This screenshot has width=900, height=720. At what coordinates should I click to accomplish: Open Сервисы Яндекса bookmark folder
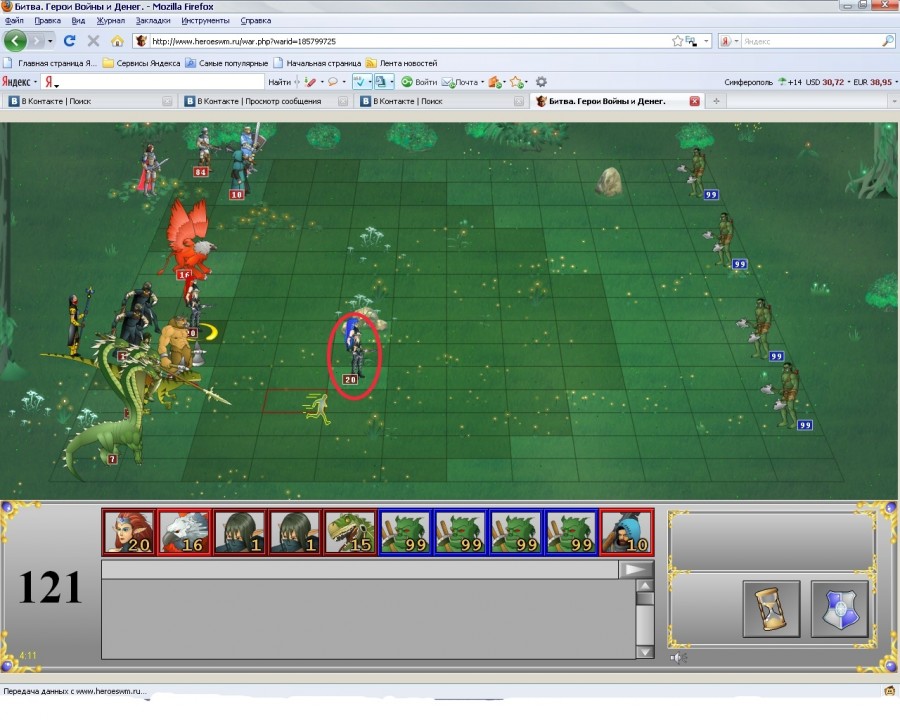(141, 63)
